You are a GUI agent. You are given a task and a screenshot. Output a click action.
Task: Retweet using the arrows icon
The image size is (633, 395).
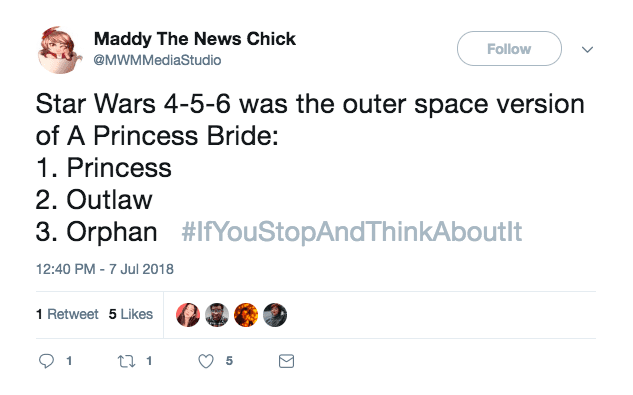coord(126,361)
